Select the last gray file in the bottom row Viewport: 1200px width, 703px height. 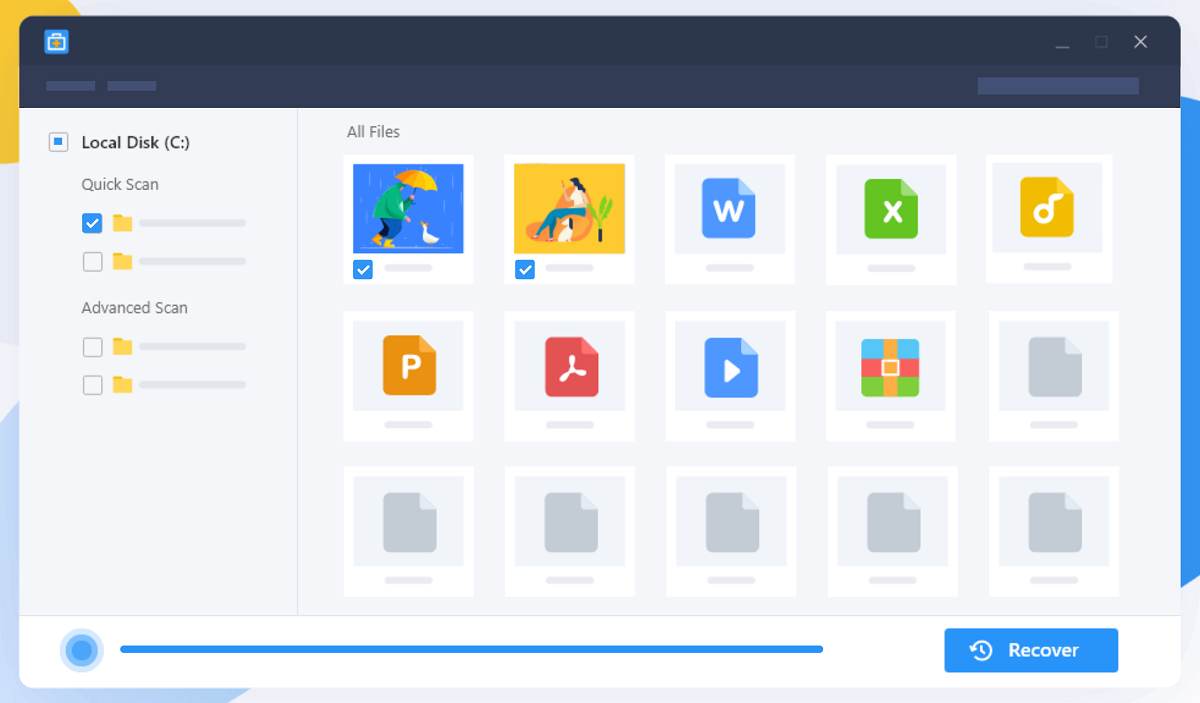coord(1055,522)
